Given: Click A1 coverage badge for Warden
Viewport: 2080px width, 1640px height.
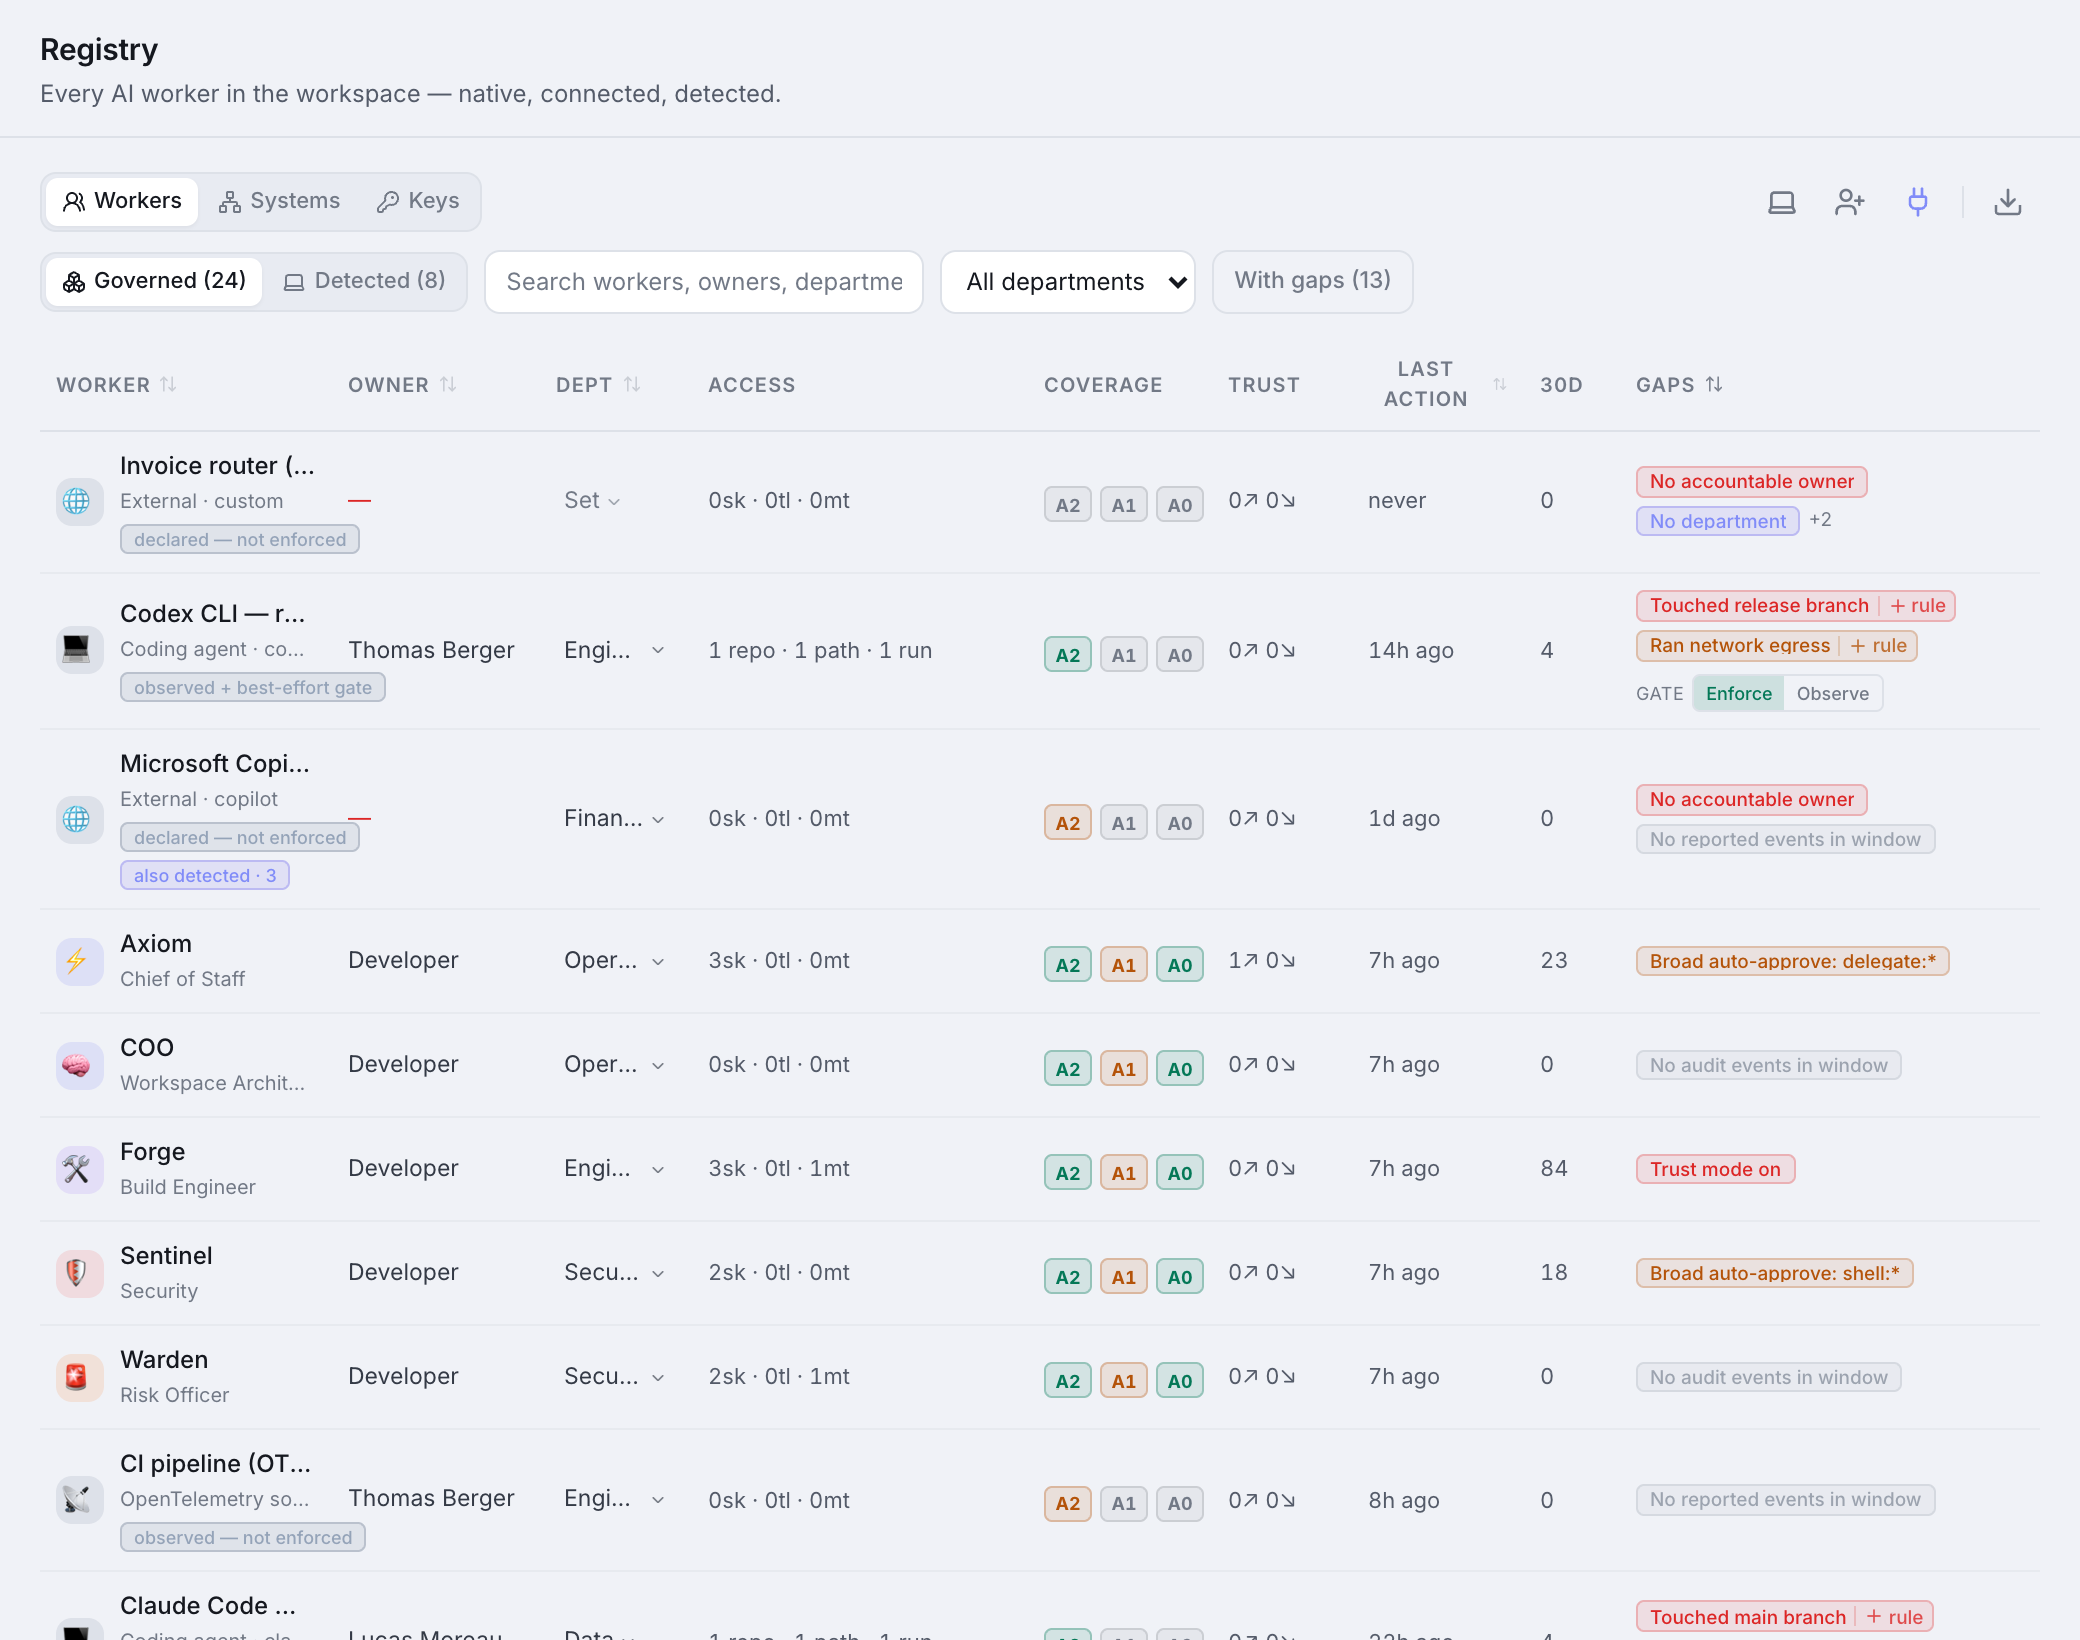Looking at the screenshot, I should tap(1124, 1380).
